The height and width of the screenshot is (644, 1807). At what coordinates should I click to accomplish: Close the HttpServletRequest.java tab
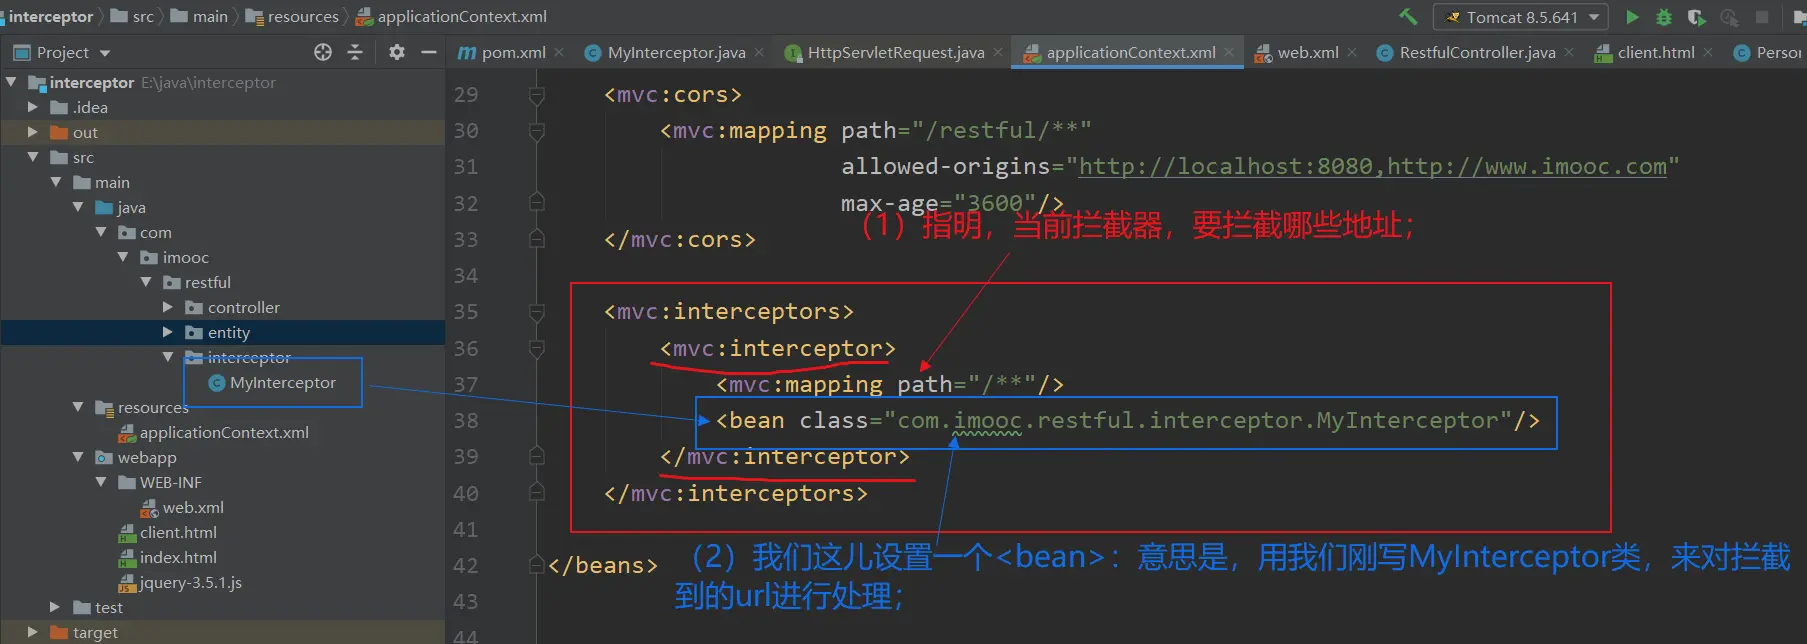pos(998,52)
